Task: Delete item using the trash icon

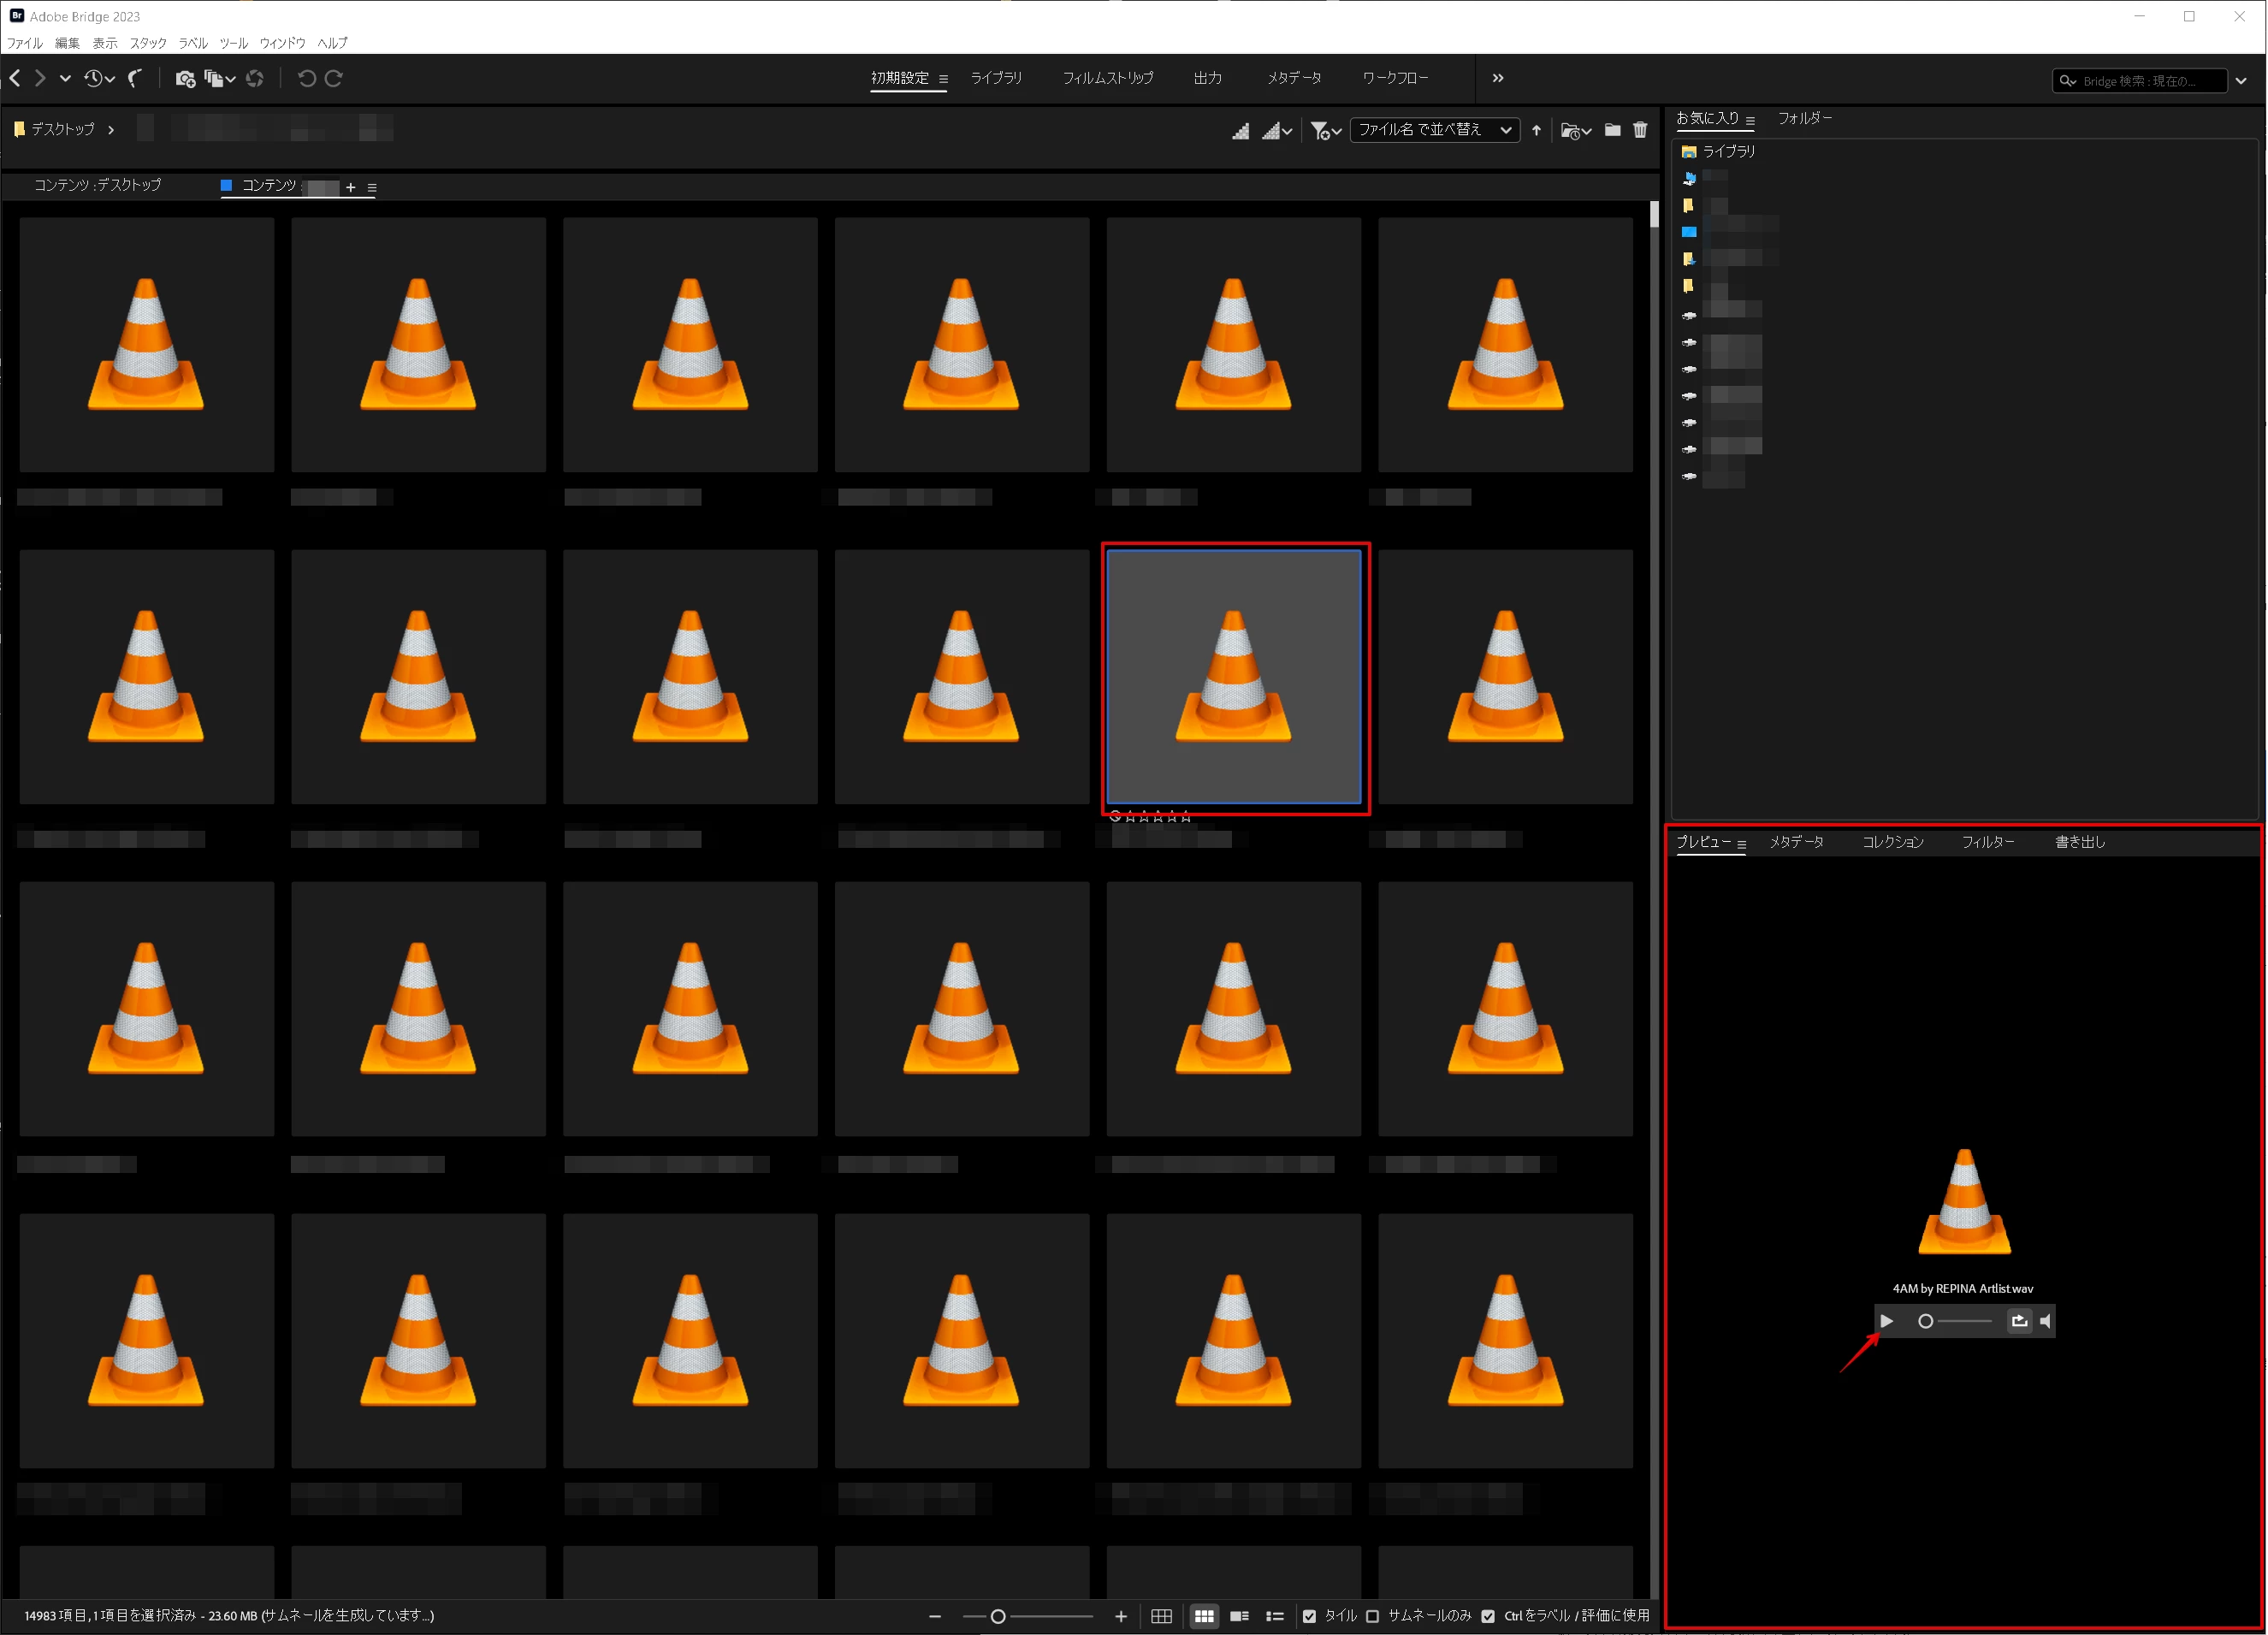Action: [x=1640, y=130]
